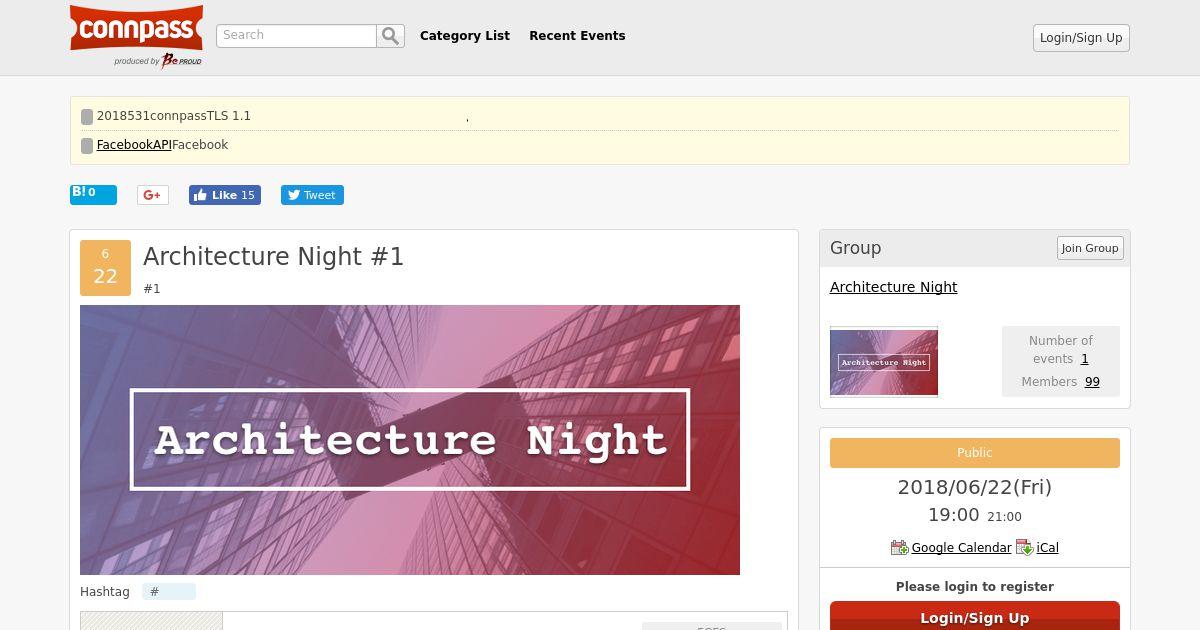
Task: Click the Twitter Tweet button
Action: click(x=312, y=195)
